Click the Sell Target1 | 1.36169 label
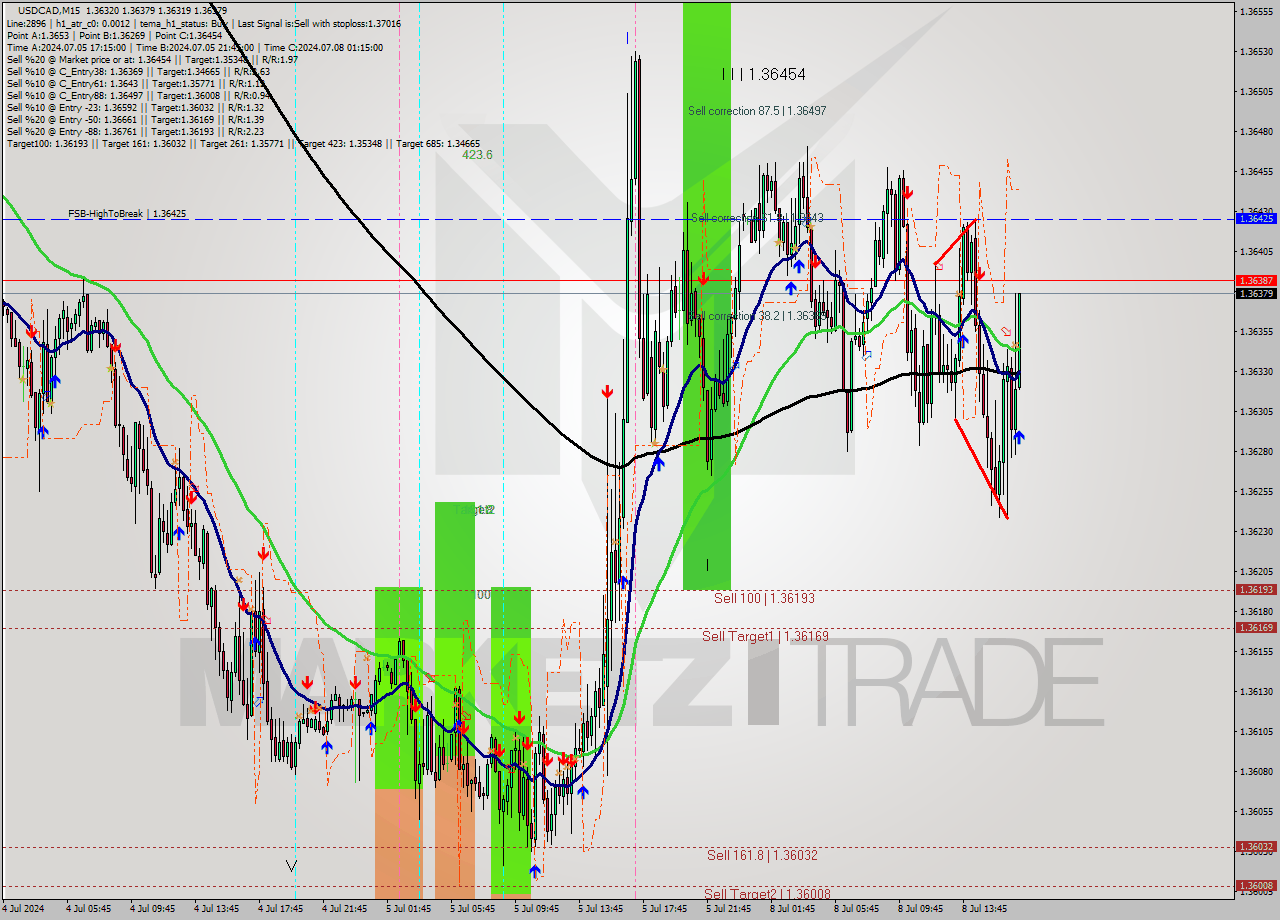The height and width of the screenshot is (920, 1280). [x=765, y=636]
